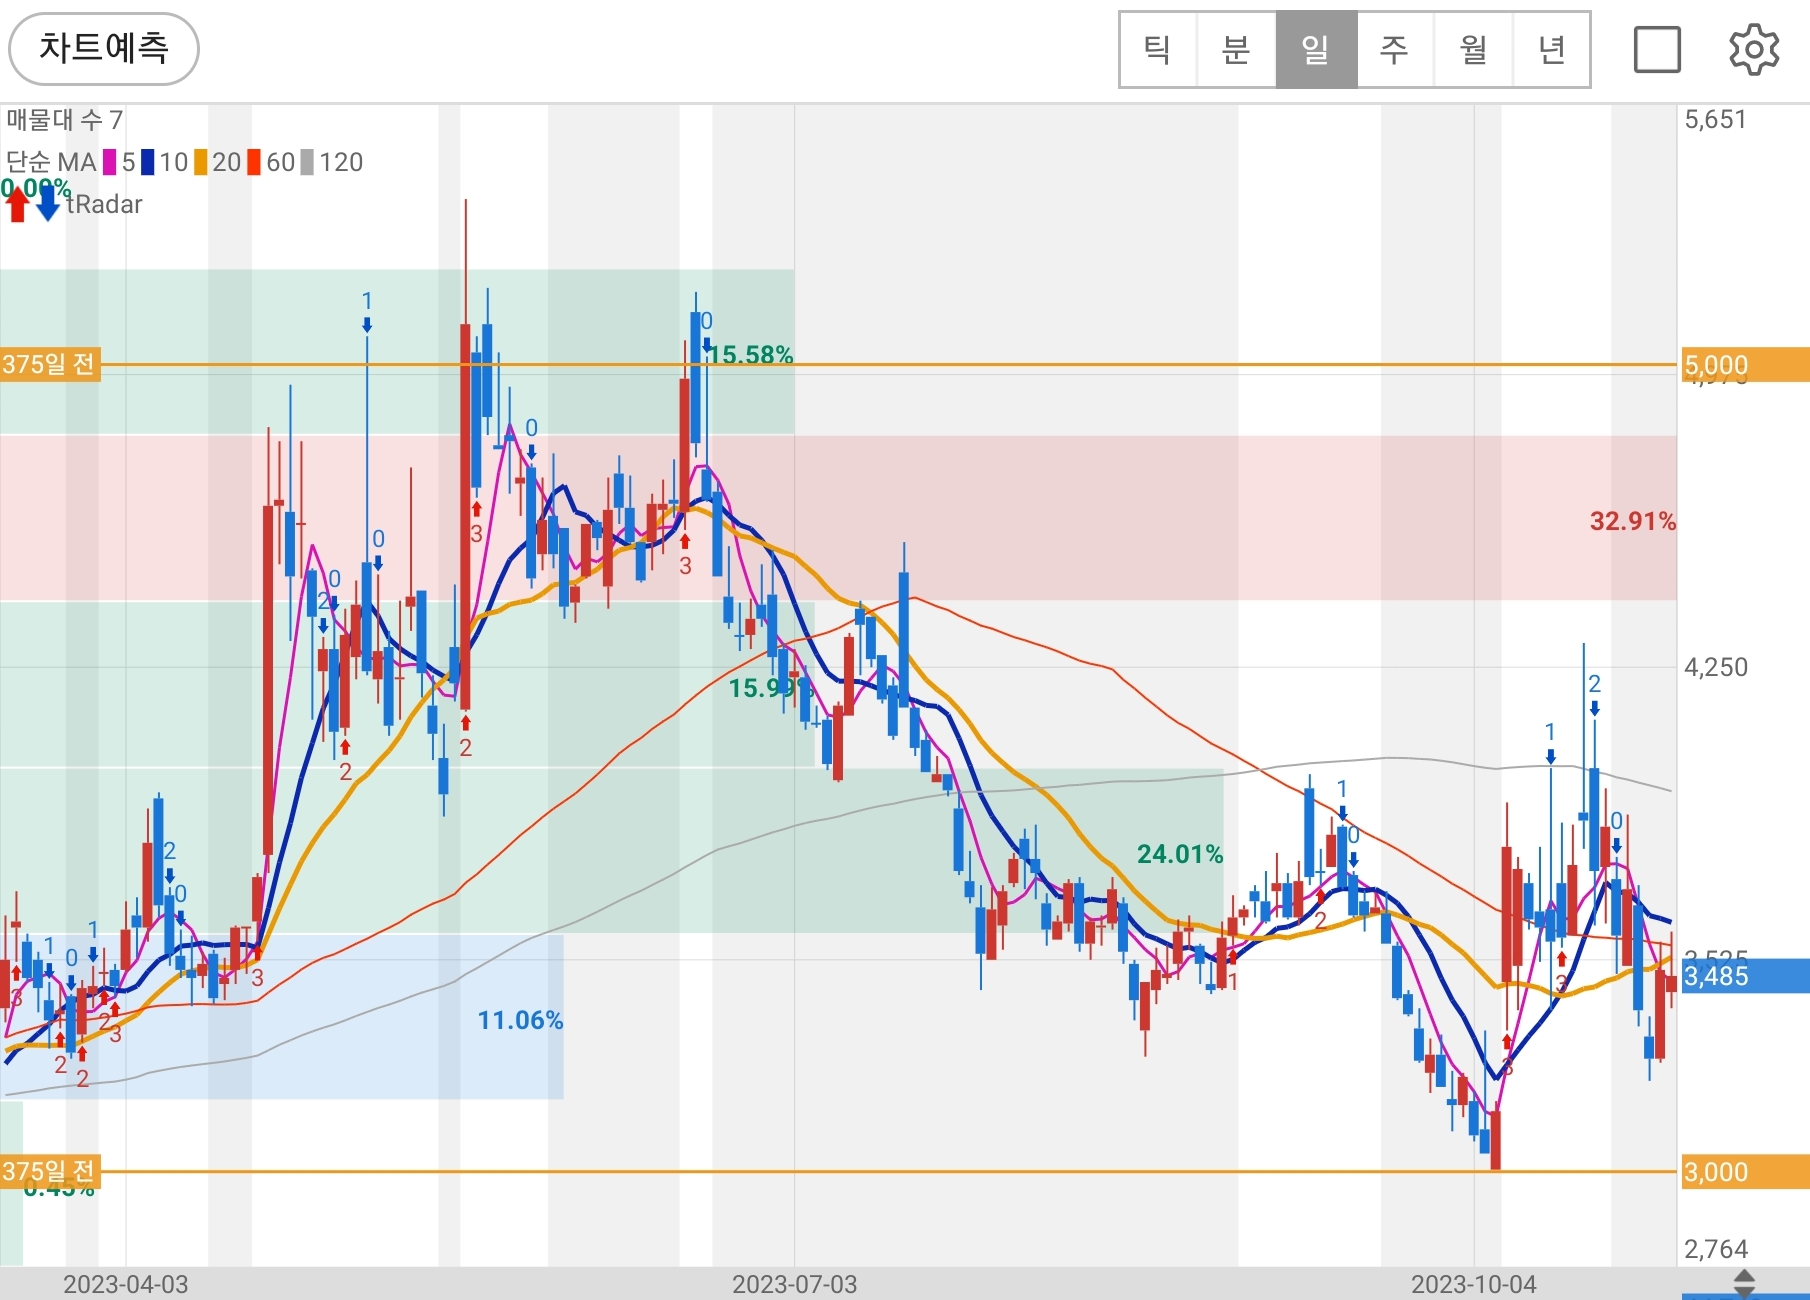1810x1300 pixels.
Task: Click the up-down scale arrows at bottom right
Action: [1744, 1284]
